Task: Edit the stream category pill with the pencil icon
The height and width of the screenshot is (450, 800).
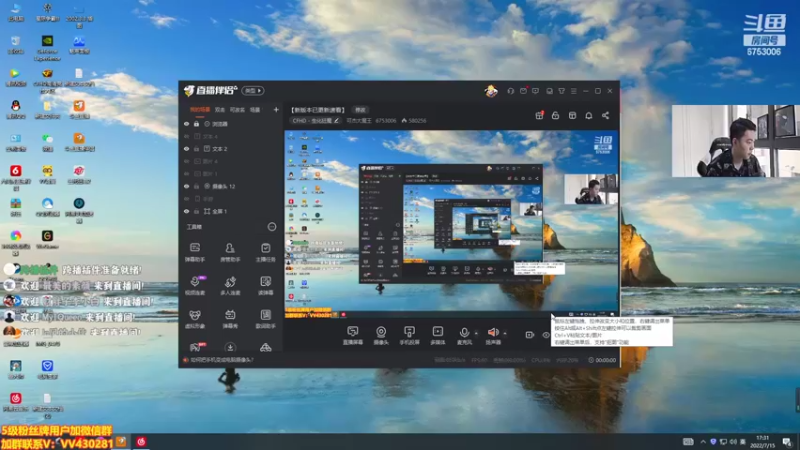Action: tap(316, 121)
